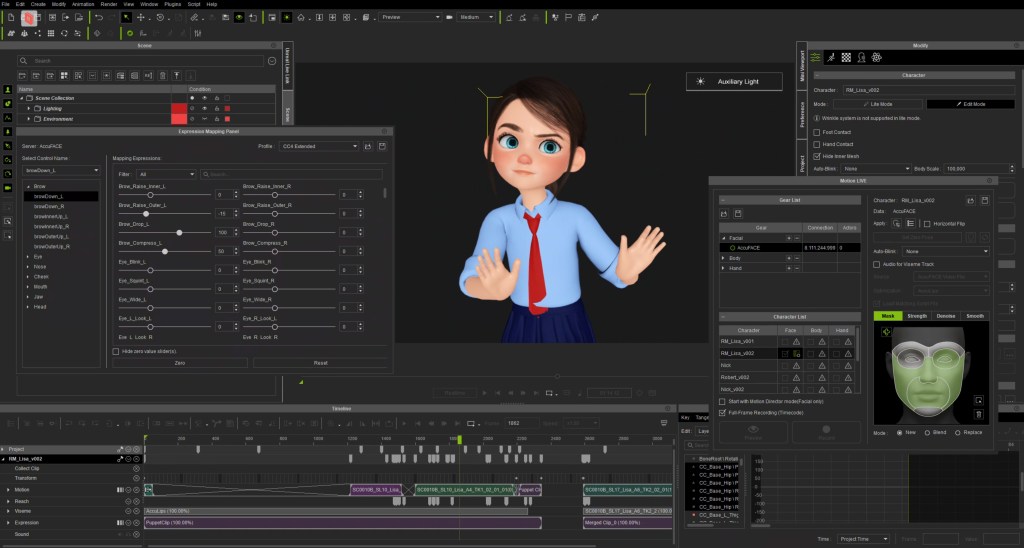Switch to the Smooth tab
Screen dimensions: 1024x548
coord(975,316)
